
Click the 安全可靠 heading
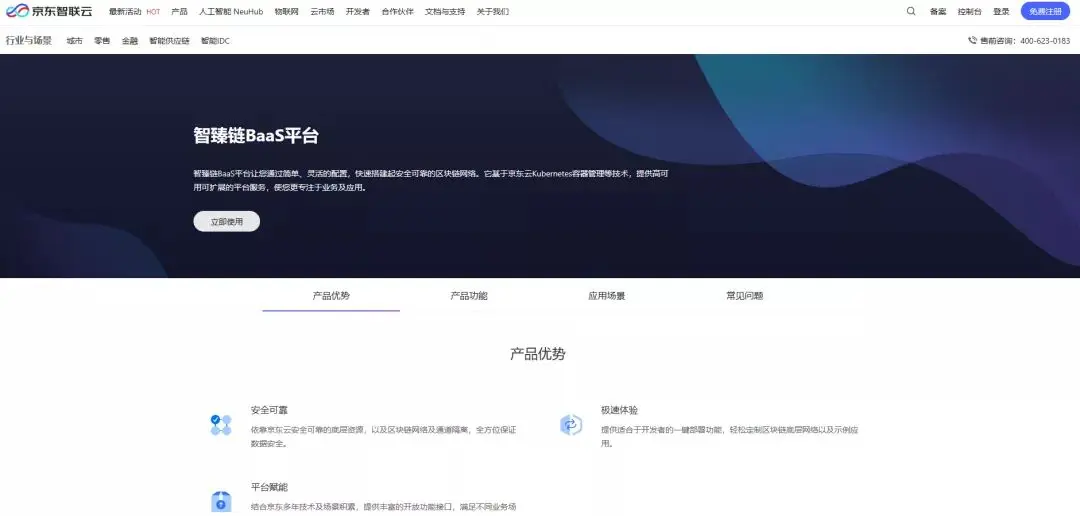[269, 410]
